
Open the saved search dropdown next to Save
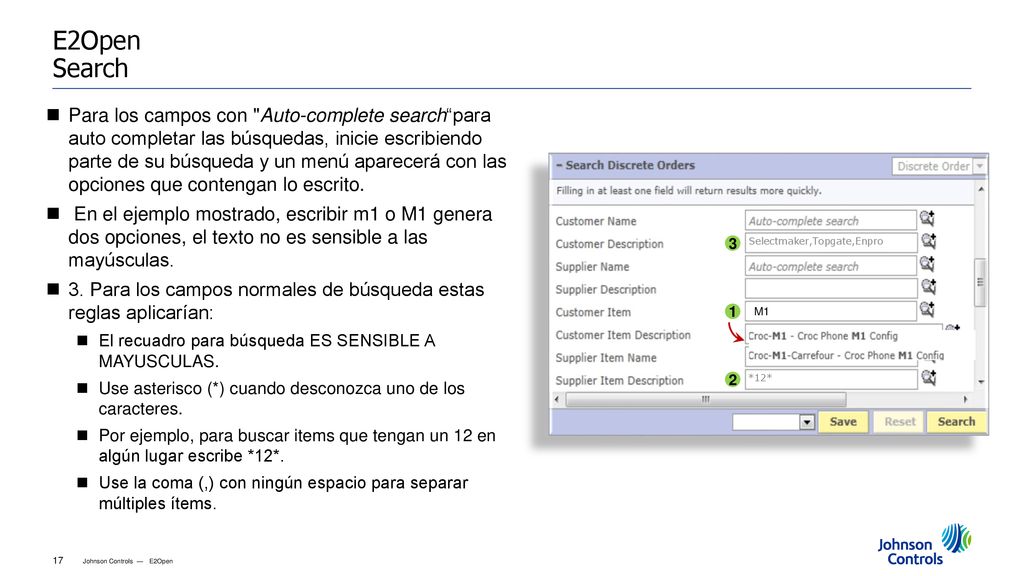click(807, 423)
